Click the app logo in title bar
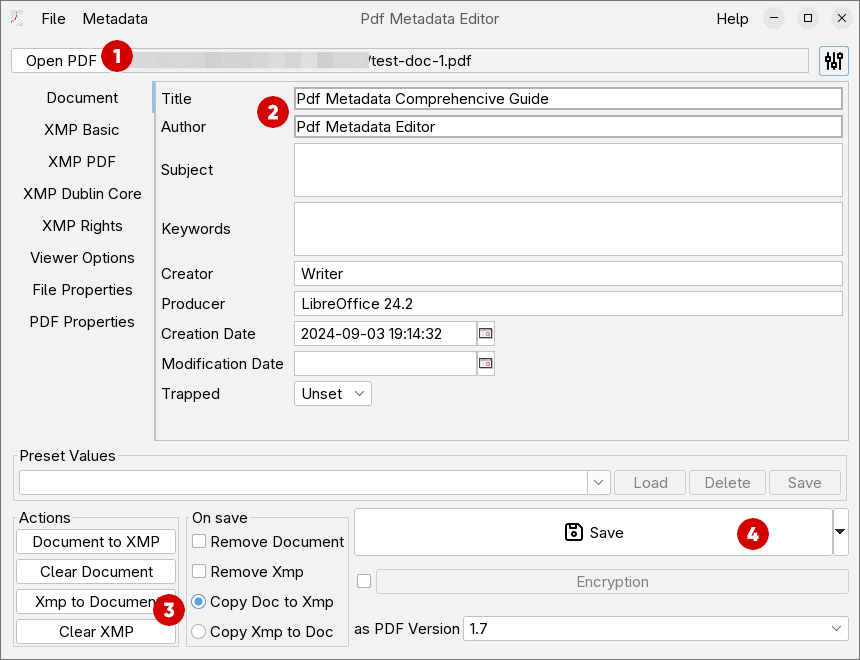 (17, 19)
